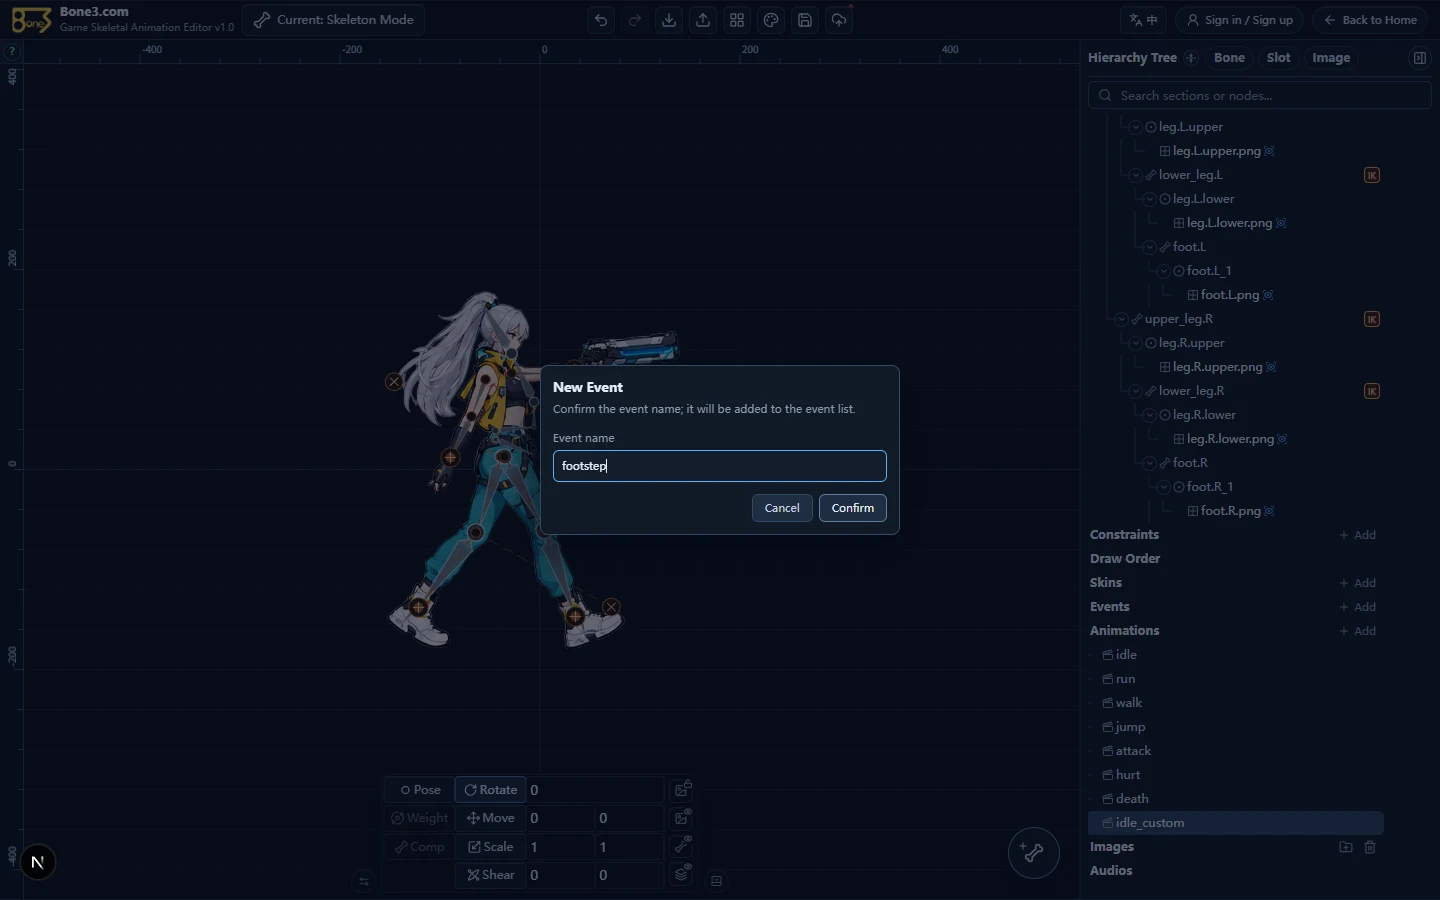Select the walk animation
This screenshot has width=1440, height=900.
click(x=1129, y=703)
